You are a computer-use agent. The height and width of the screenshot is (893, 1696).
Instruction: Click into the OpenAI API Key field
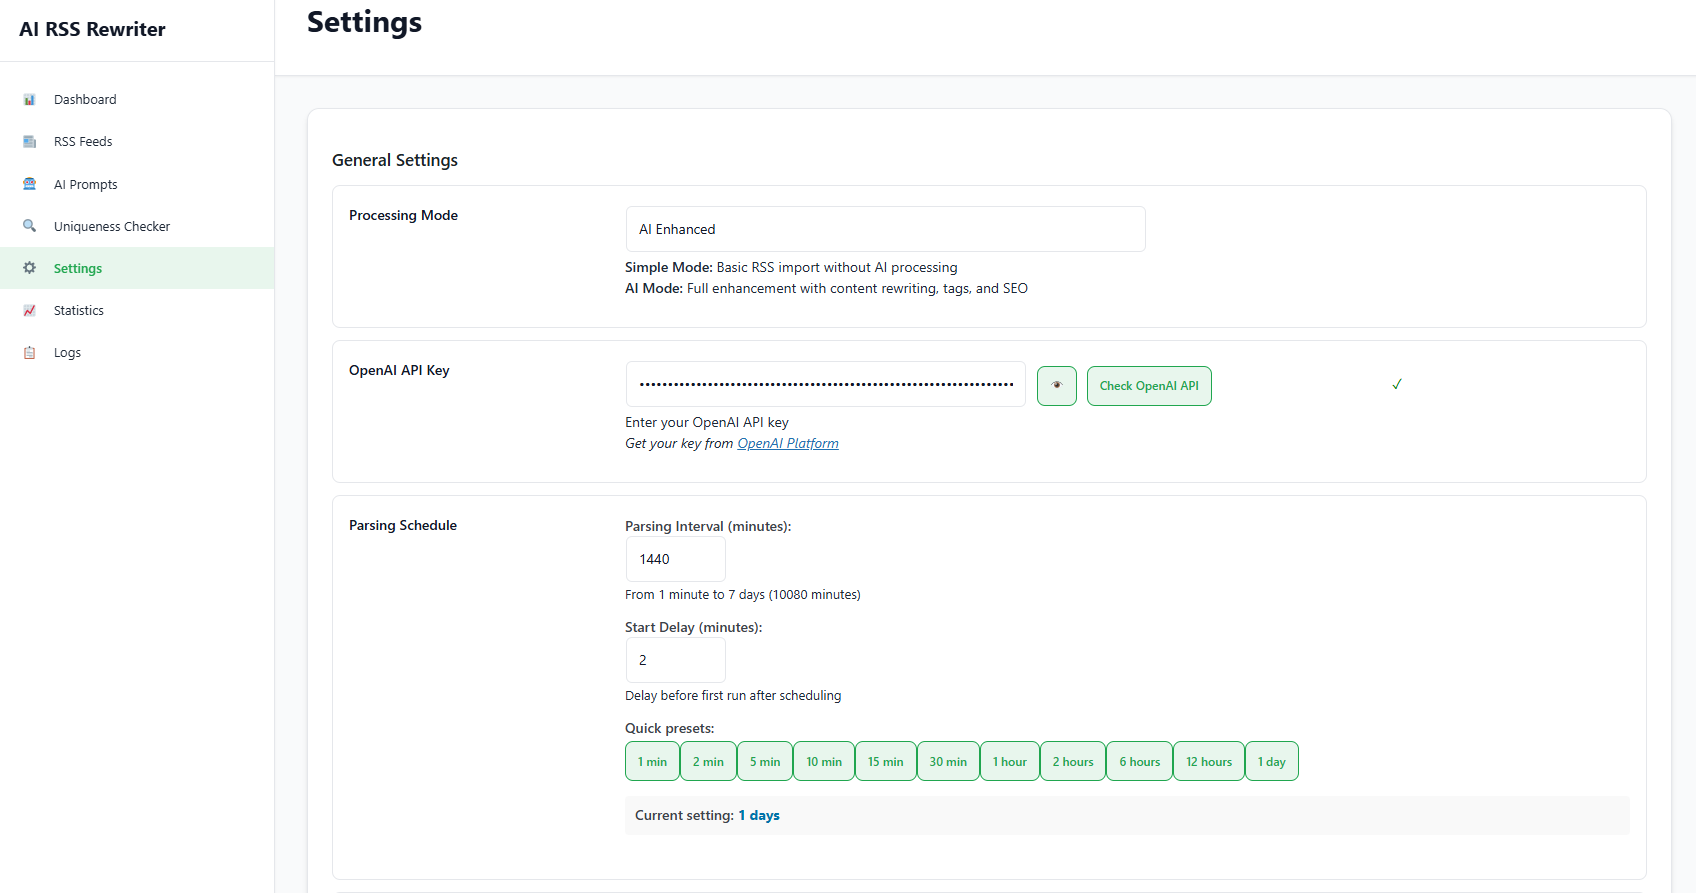point(825,384)
